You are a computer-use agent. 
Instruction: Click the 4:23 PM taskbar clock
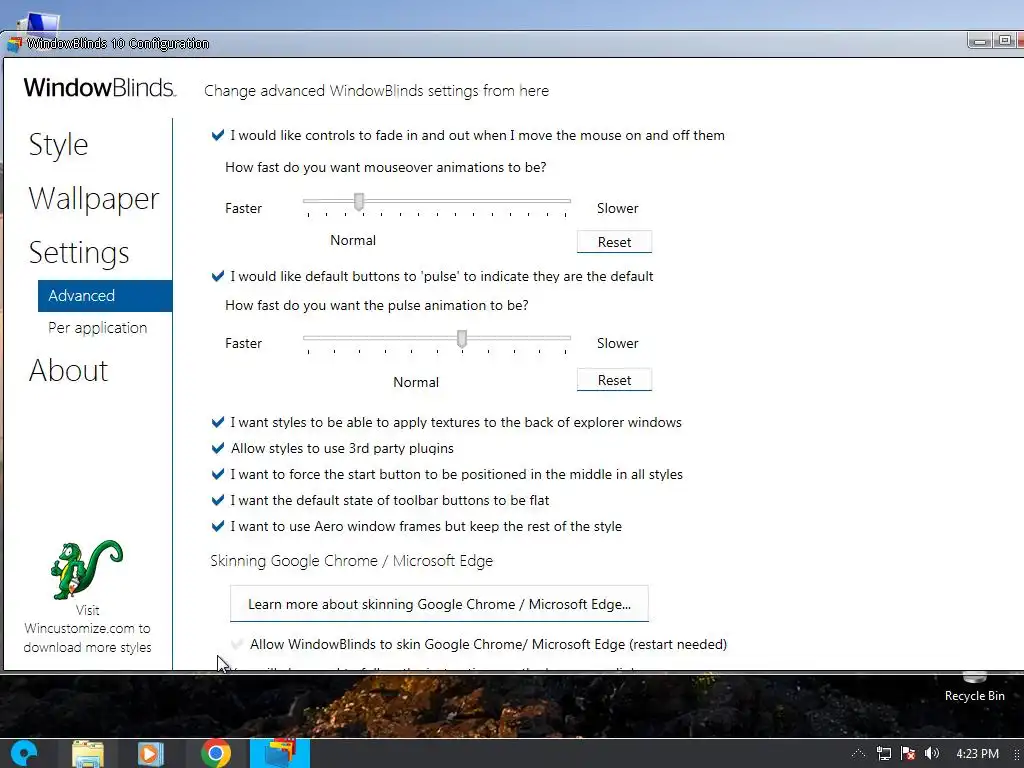(977, 754)
